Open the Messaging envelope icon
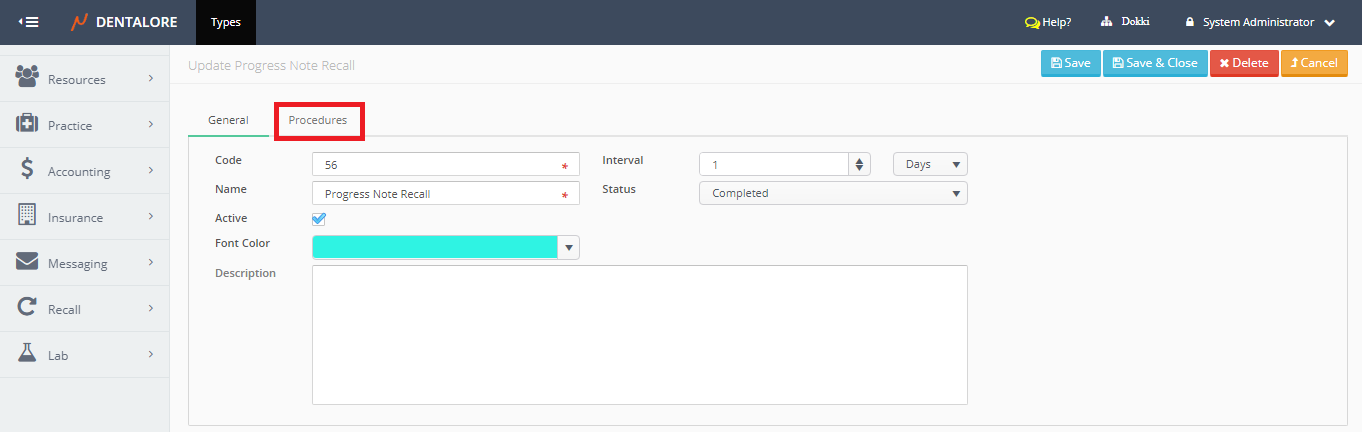The height and width of the screenshot is (432, 1362). tap(27, 262)
